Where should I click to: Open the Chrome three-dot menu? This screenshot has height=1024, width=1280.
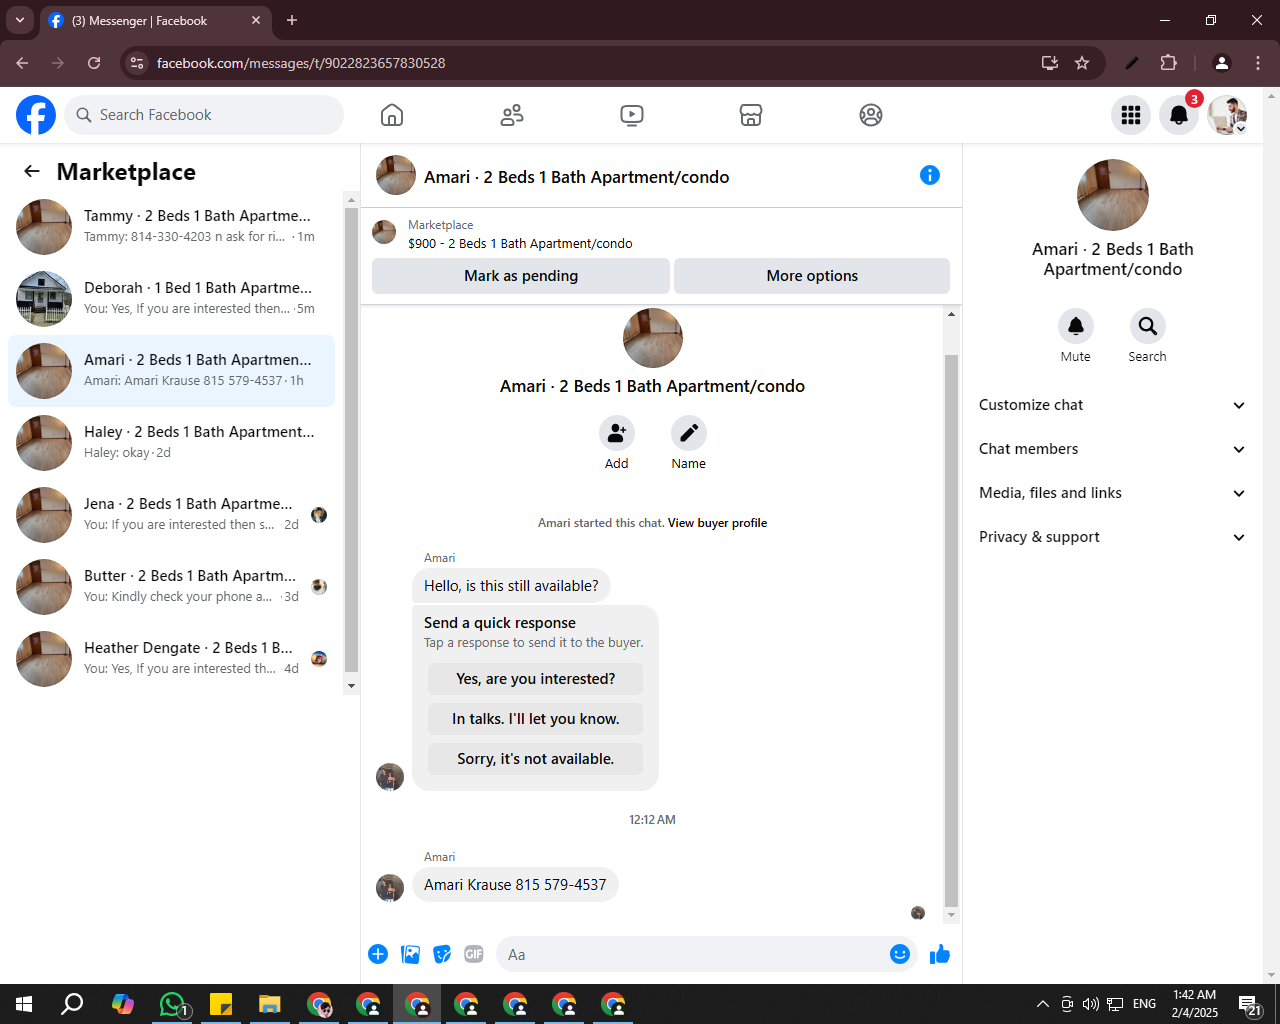click(1258, 63)
